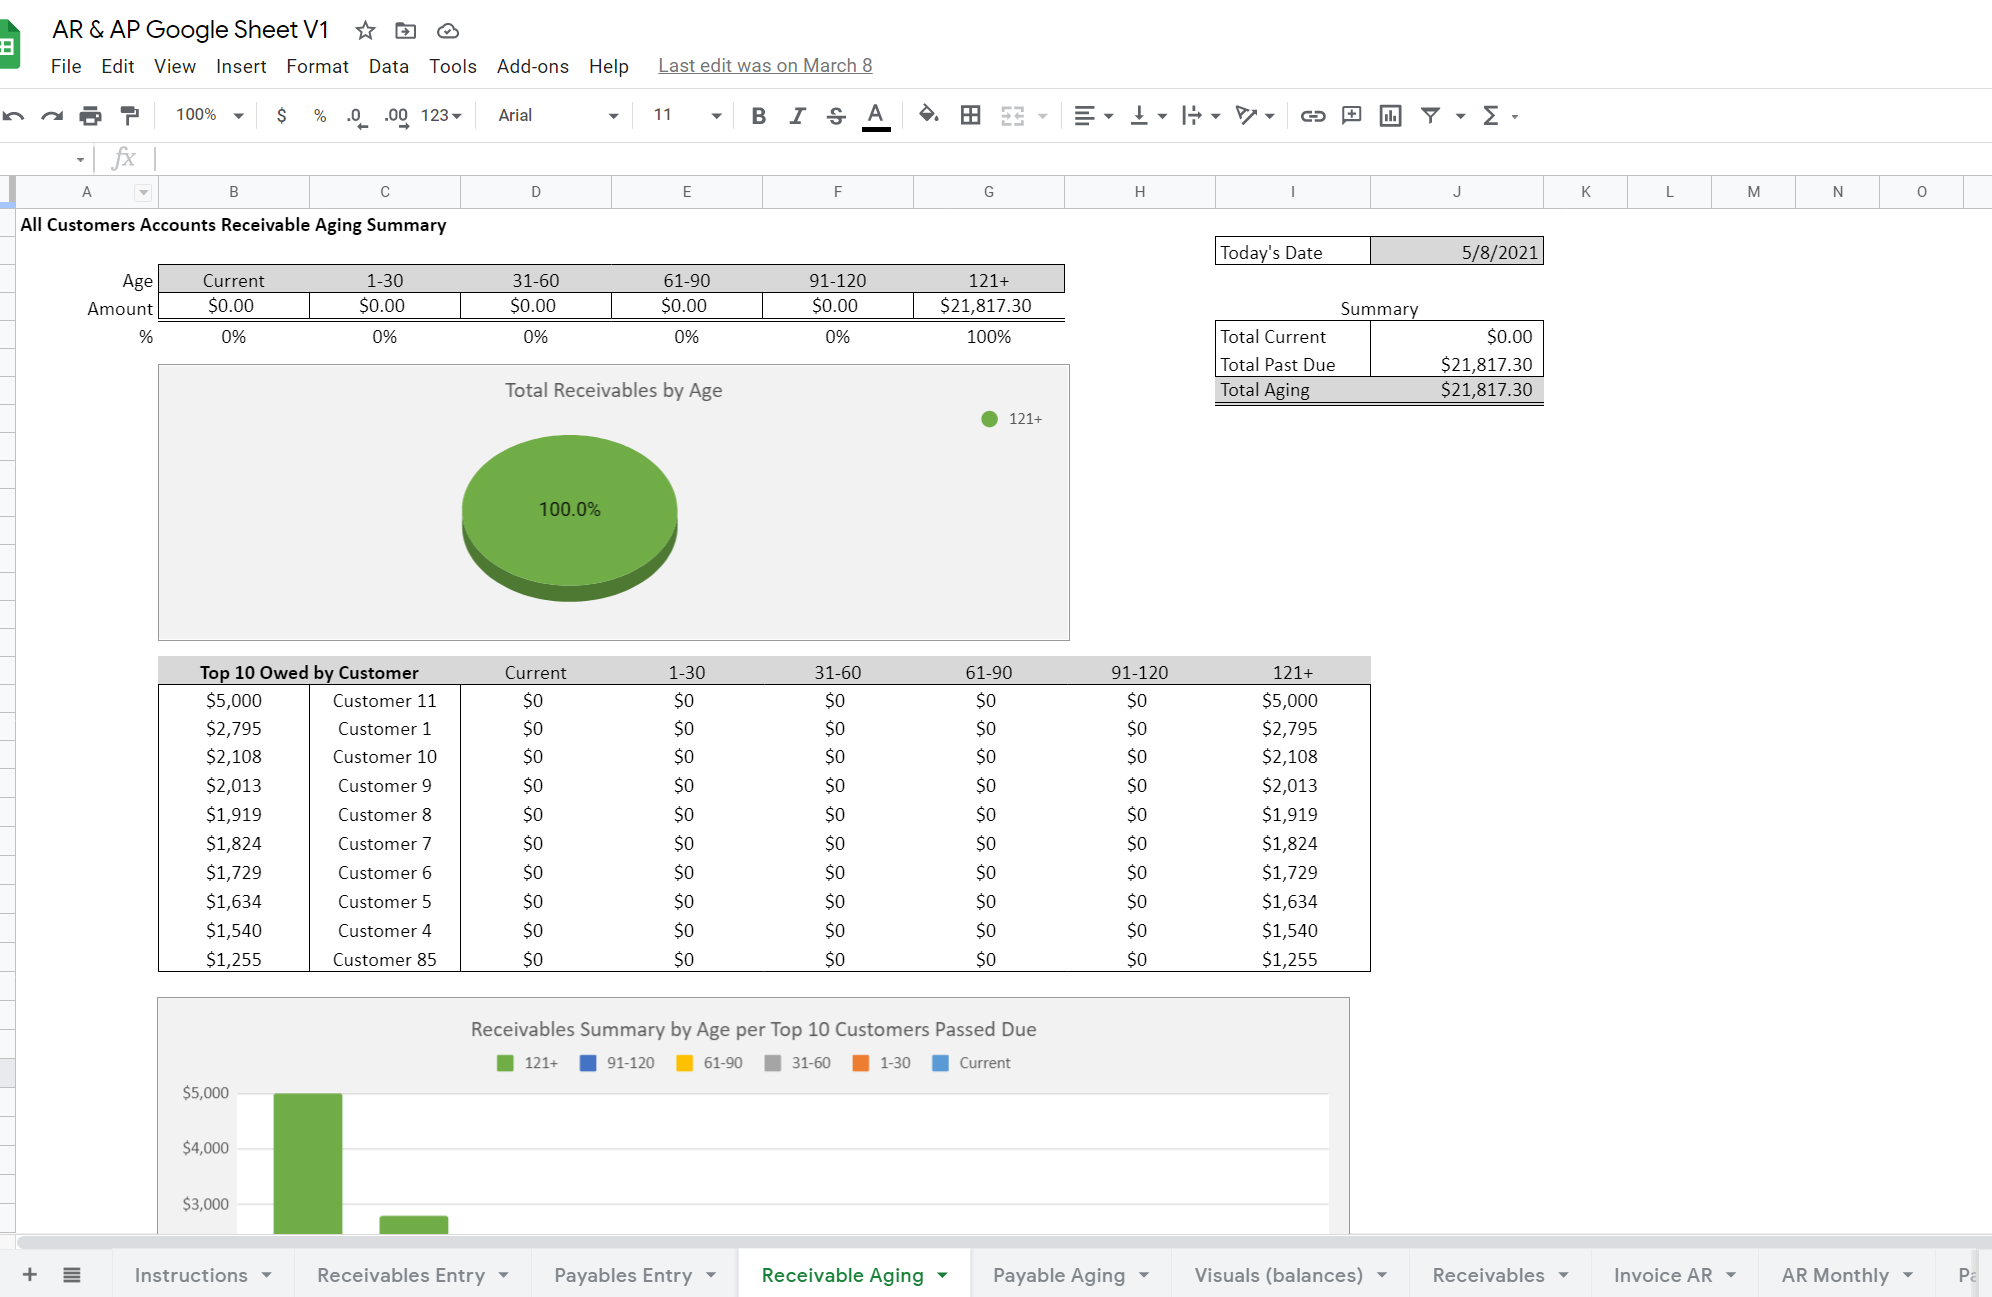The height and width of the screenshot is (1297, 1992).
Task: Open the Data menu
Action: [x=388, y=66]
